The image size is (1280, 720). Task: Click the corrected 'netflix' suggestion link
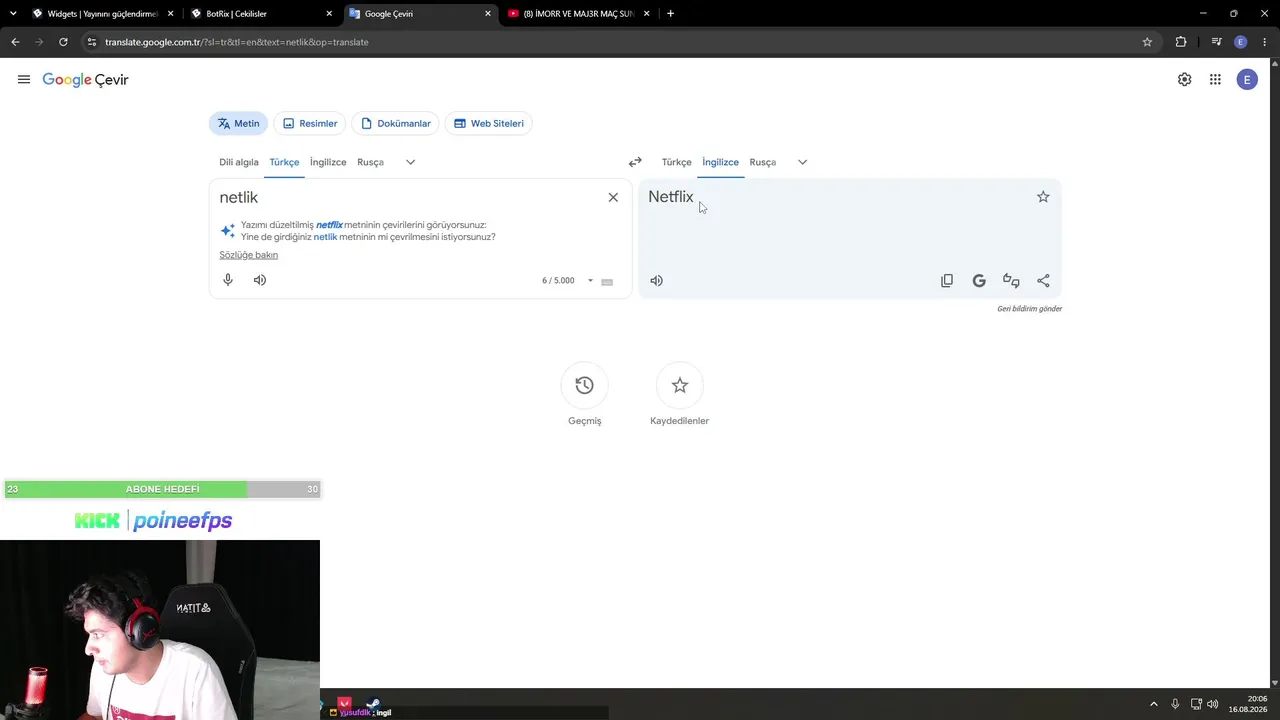pyautogui.click(x=329, y=225)
